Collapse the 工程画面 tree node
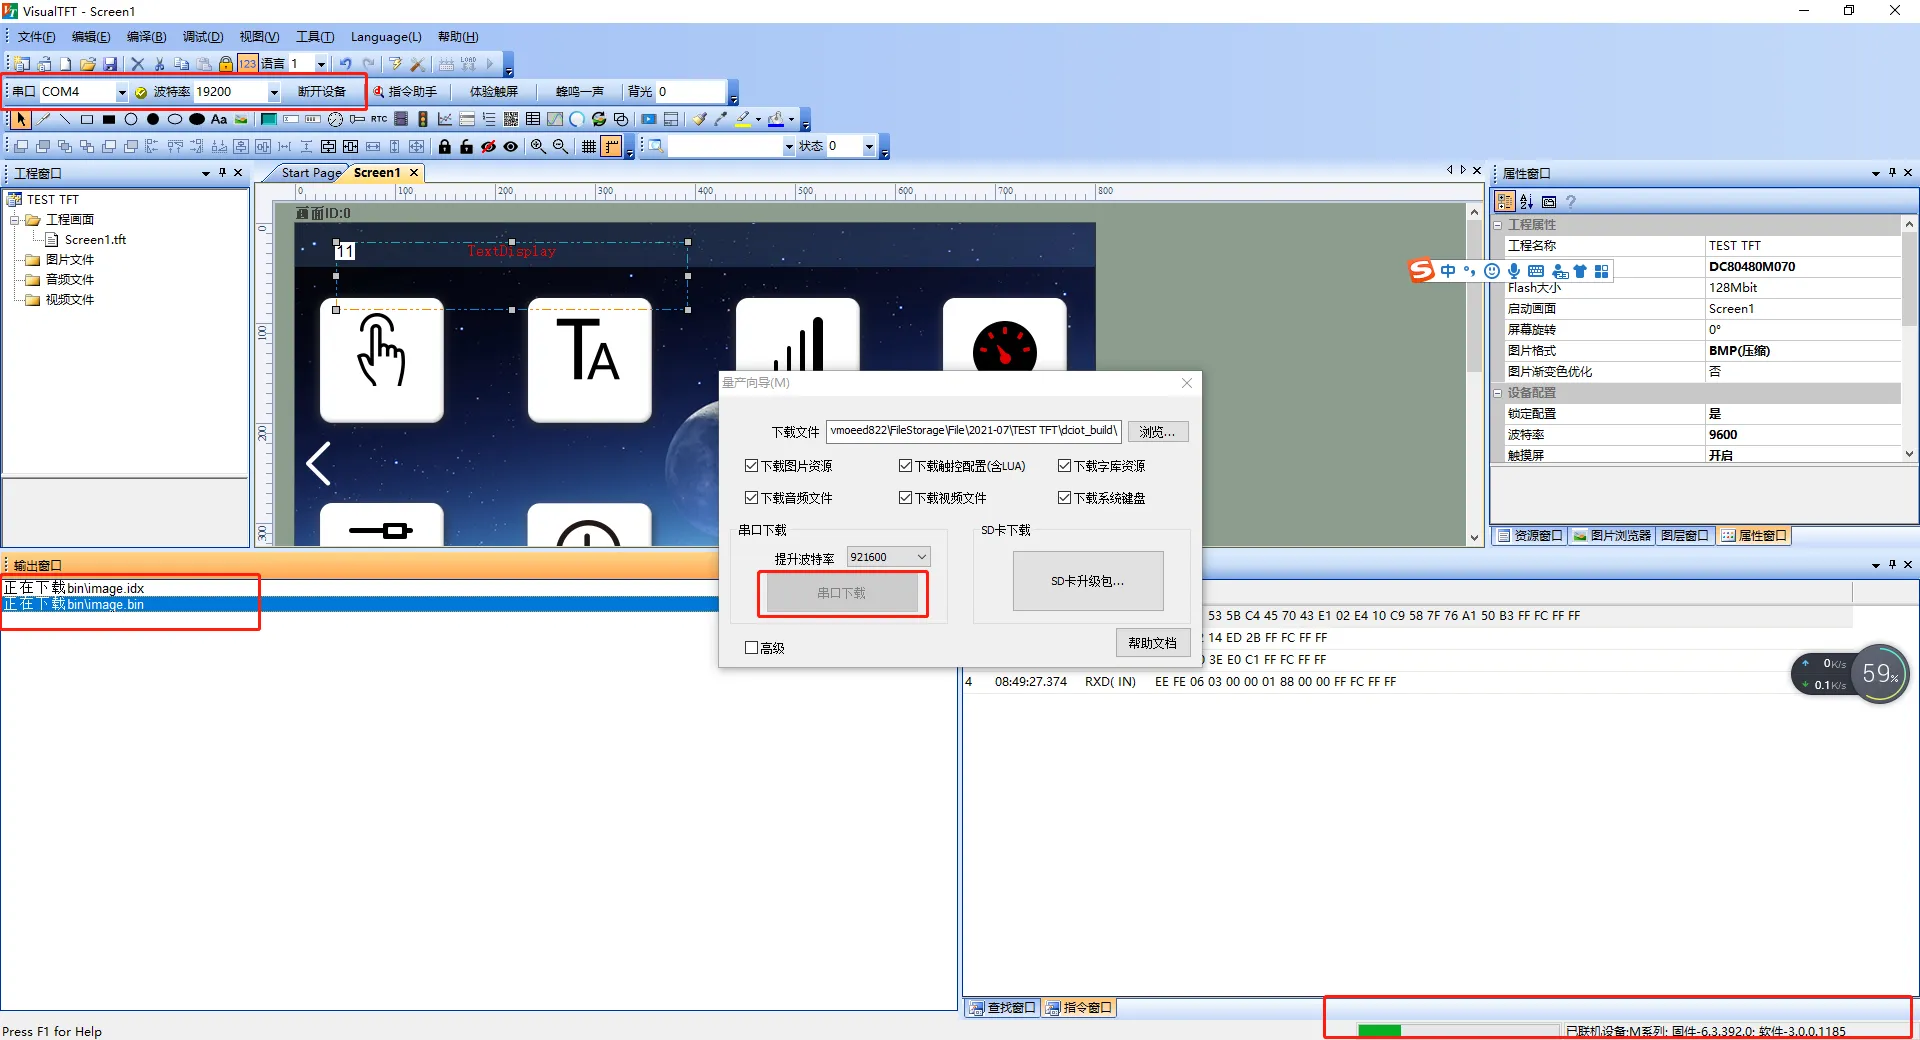The height and width of the screenshot is (1040, 1920). click(15, 220)
